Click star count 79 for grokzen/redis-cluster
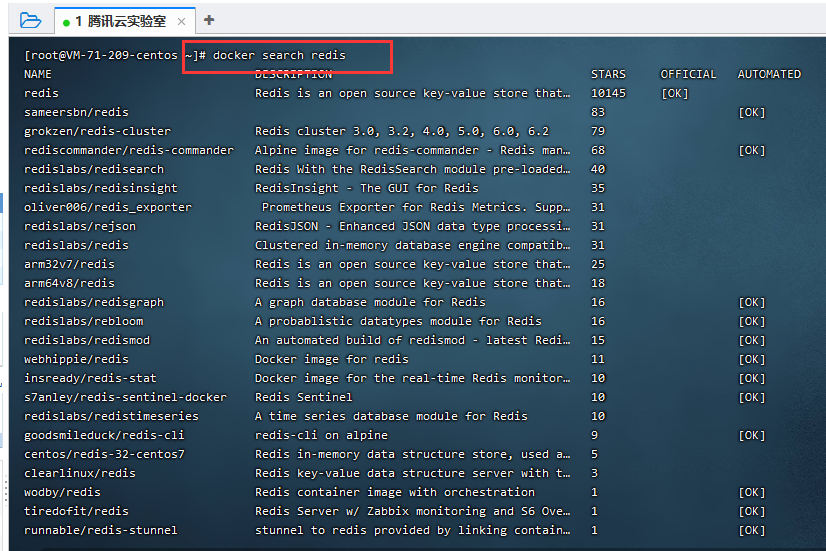The width and height of the screenshot is (826, 551). point(598,131)
